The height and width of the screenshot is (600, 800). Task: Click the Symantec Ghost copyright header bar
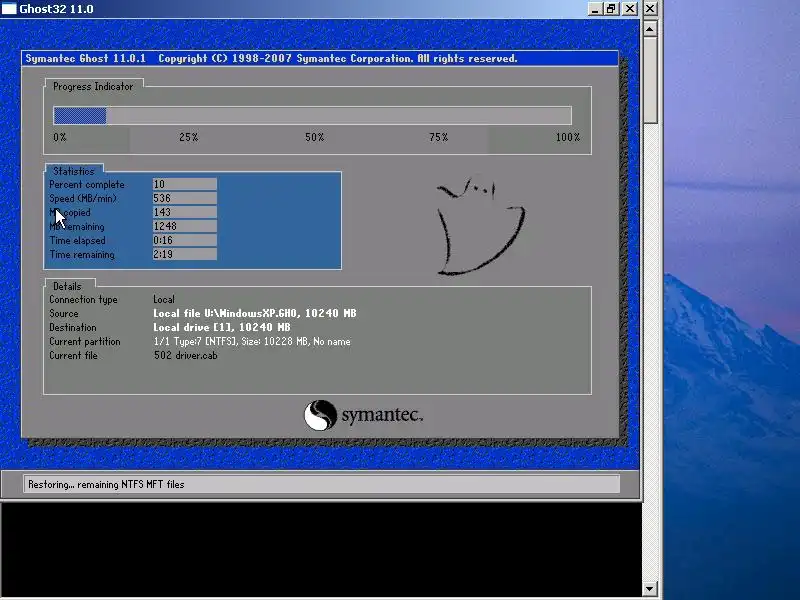pyautogui.click(x=320, y=58)
